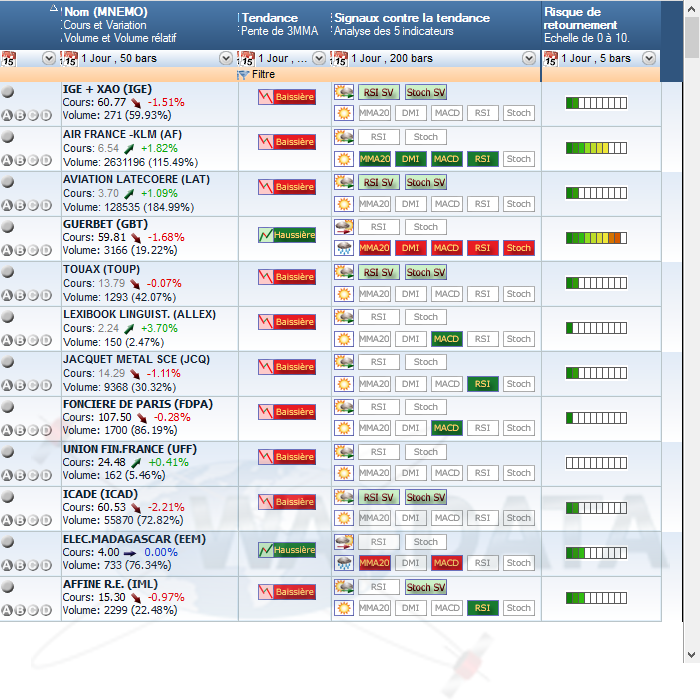This screenshot has height=700, width=700.
Task: Click the cloud-with-arrow icon in GUERBET's upper signal row
Action: tap(344, 227)
